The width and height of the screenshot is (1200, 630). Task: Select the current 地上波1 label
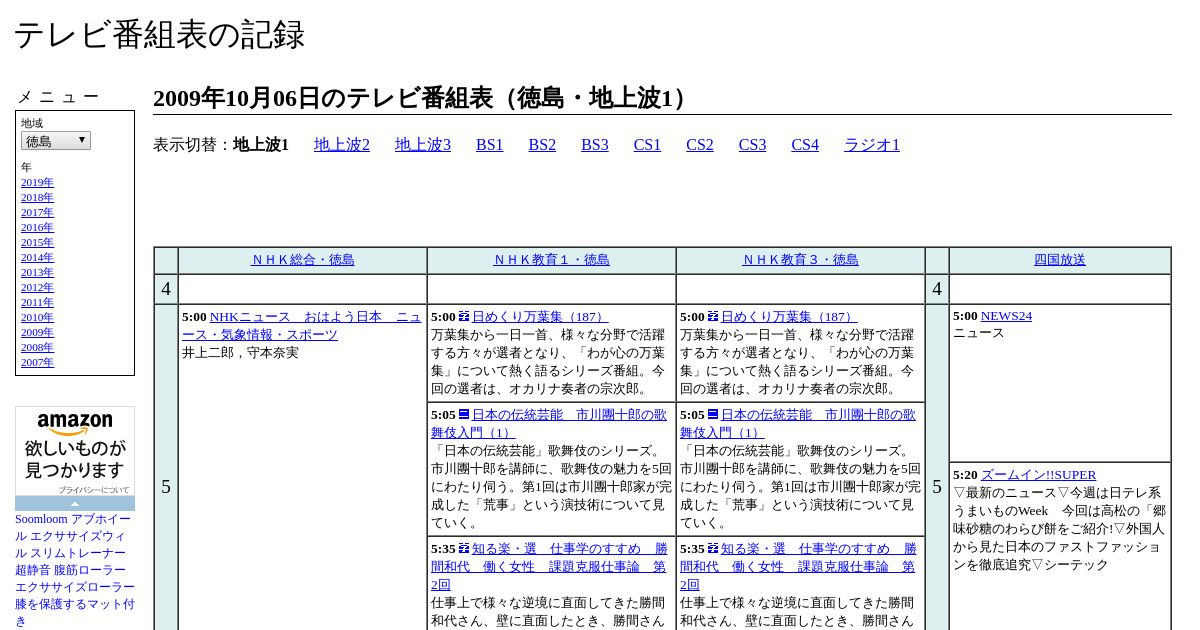point(261,145)
